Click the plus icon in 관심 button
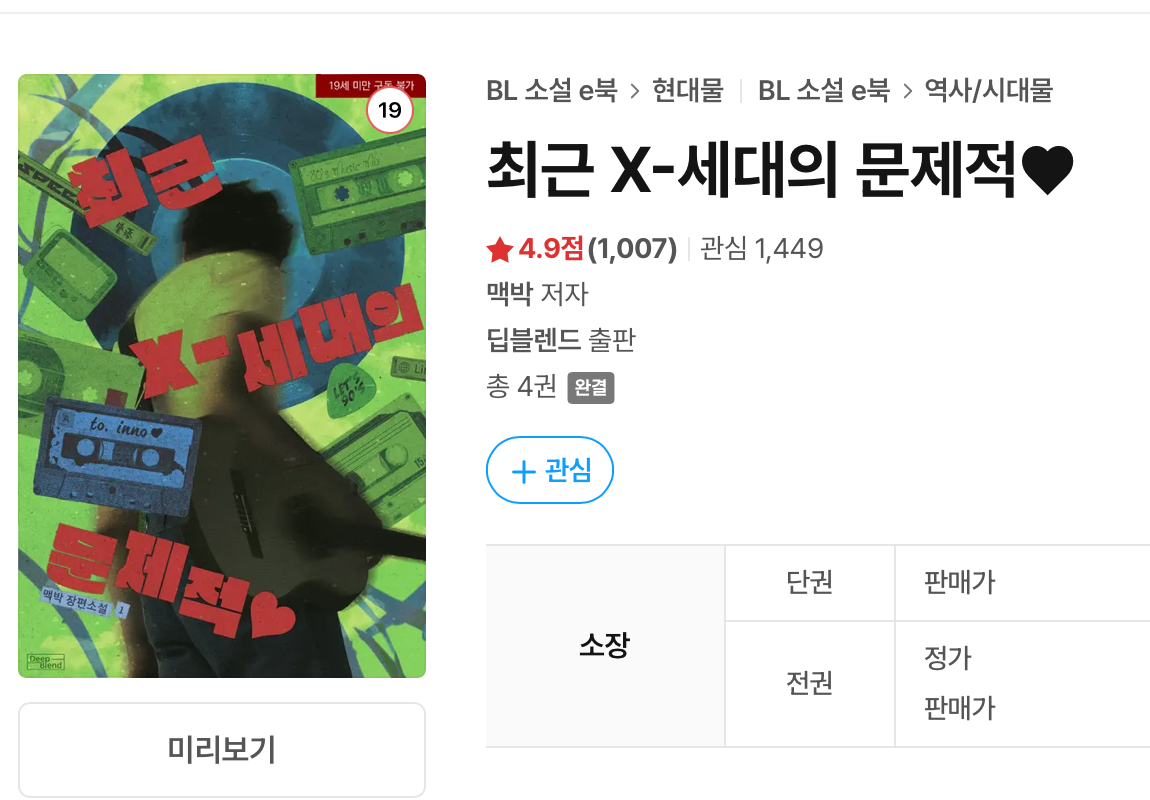The width and height of the screenshot is (1150, 800). point(523,471)
